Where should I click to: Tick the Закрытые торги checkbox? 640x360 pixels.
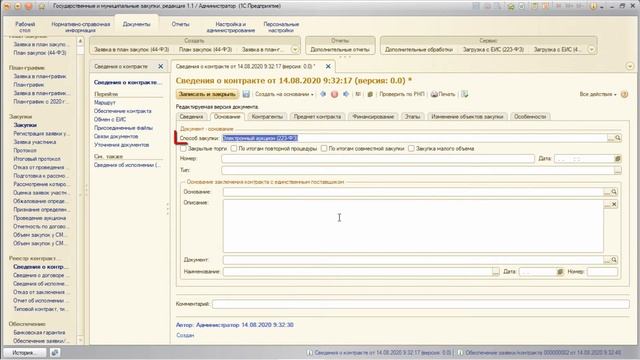pos(184,149)
